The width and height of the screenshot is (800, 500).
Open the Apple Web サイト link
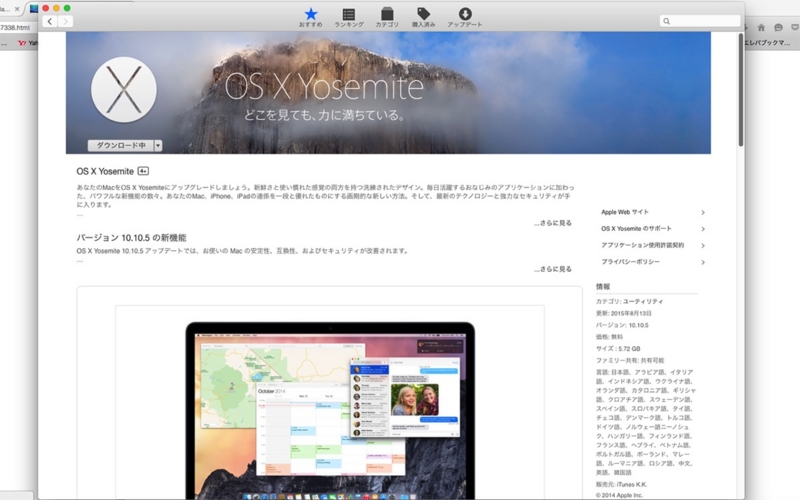pos(625,212)
